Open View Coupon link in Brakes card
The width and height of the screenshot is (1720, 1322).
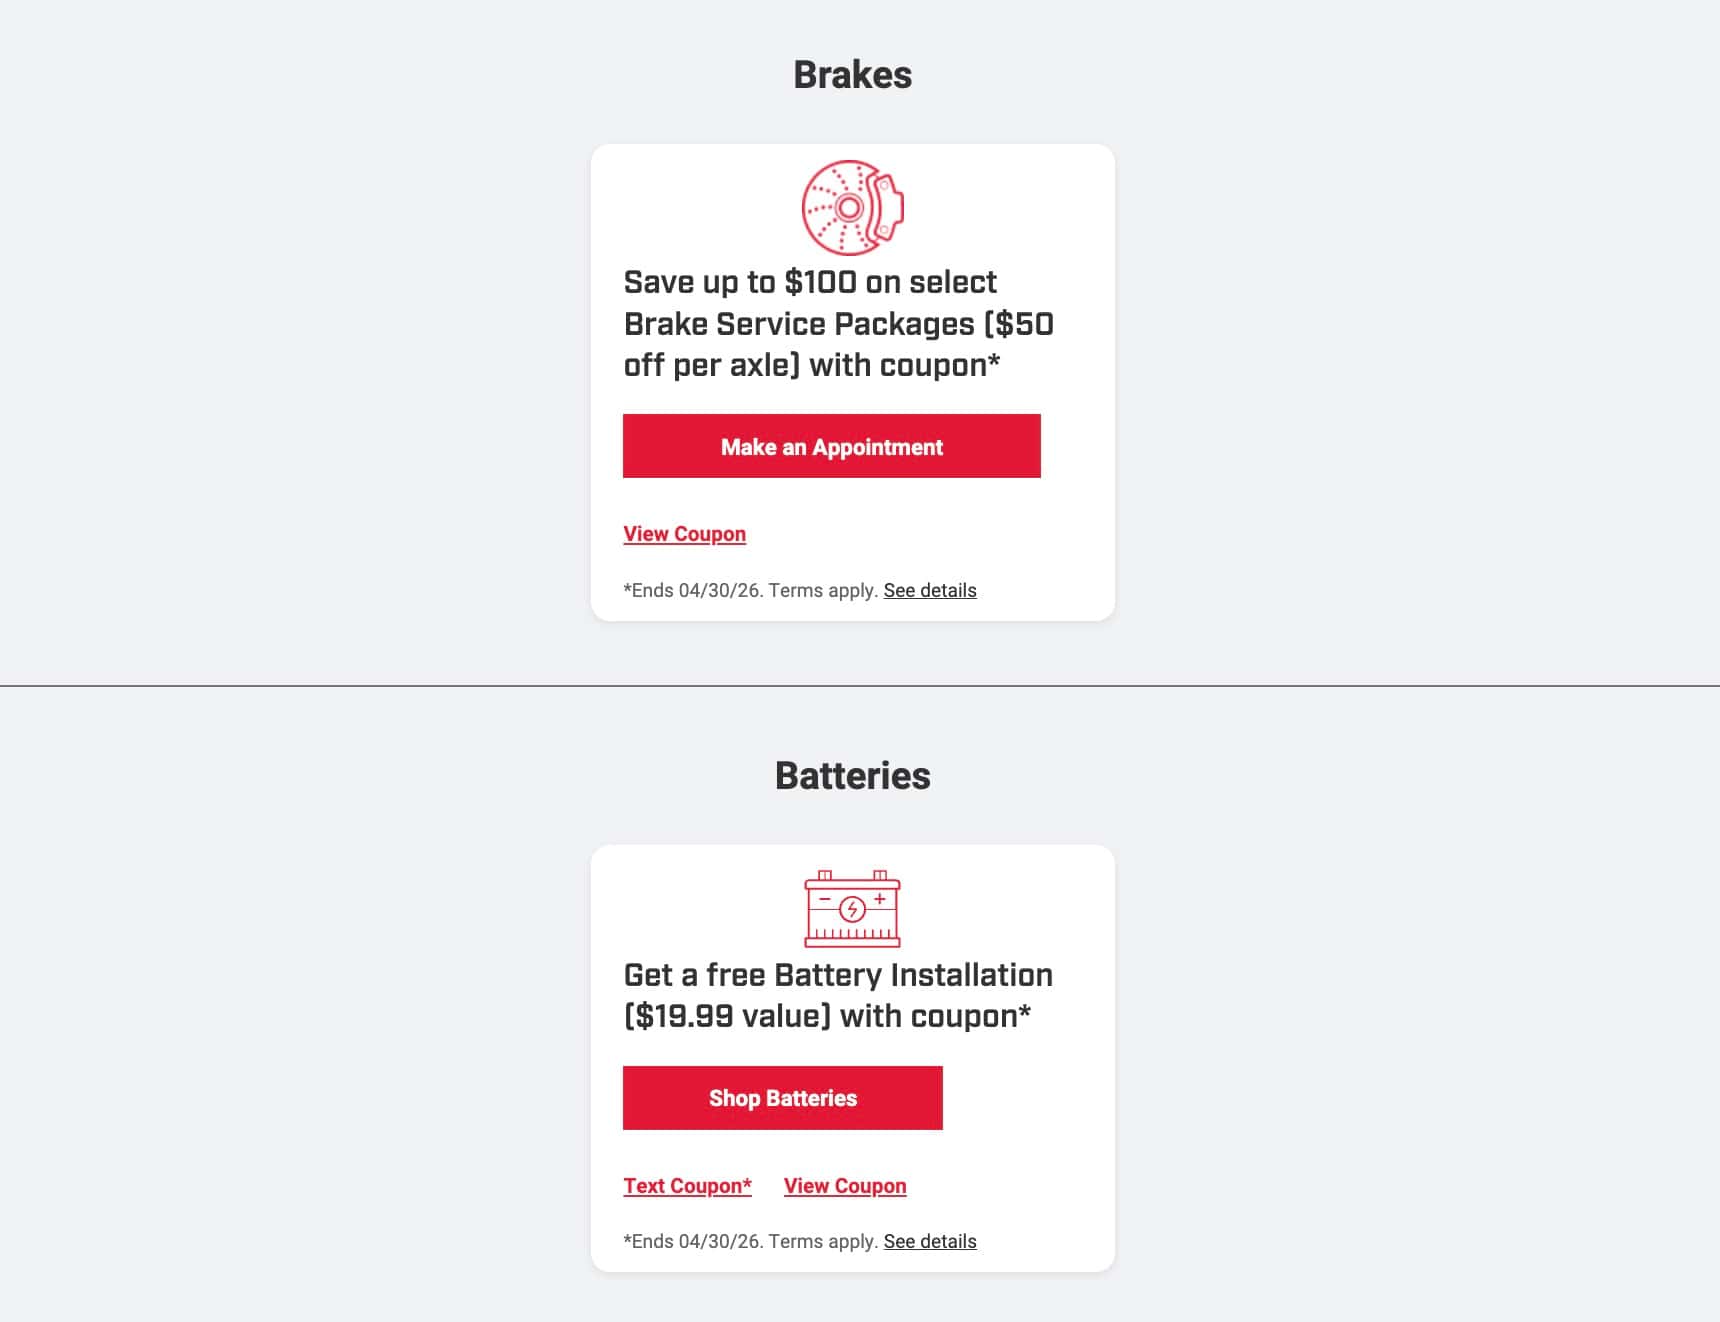click(684, 534)
